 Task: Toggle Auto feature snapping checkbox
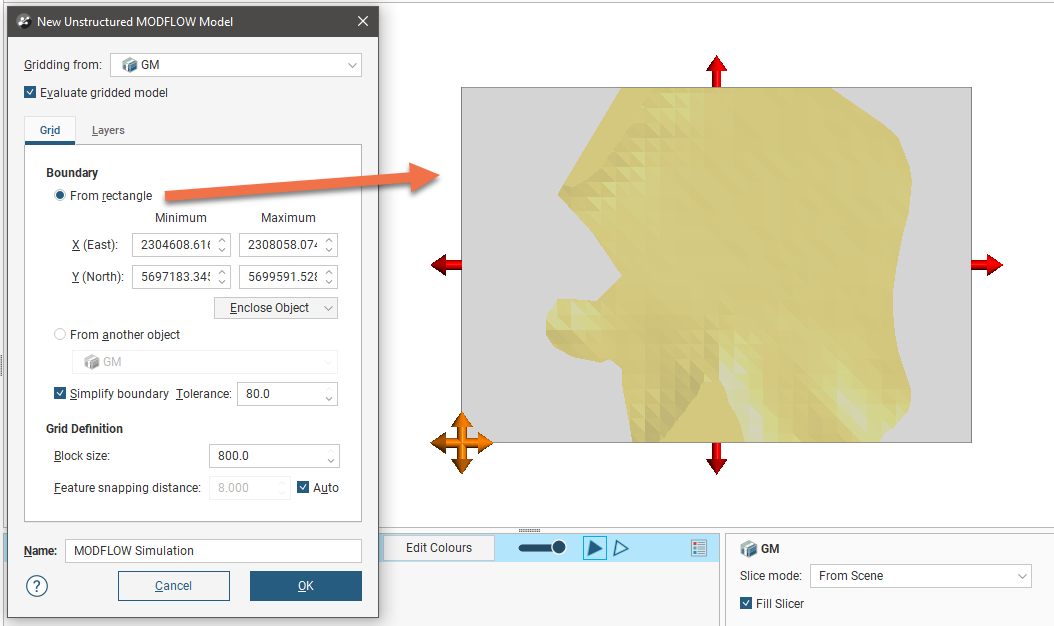click(303, 487)
